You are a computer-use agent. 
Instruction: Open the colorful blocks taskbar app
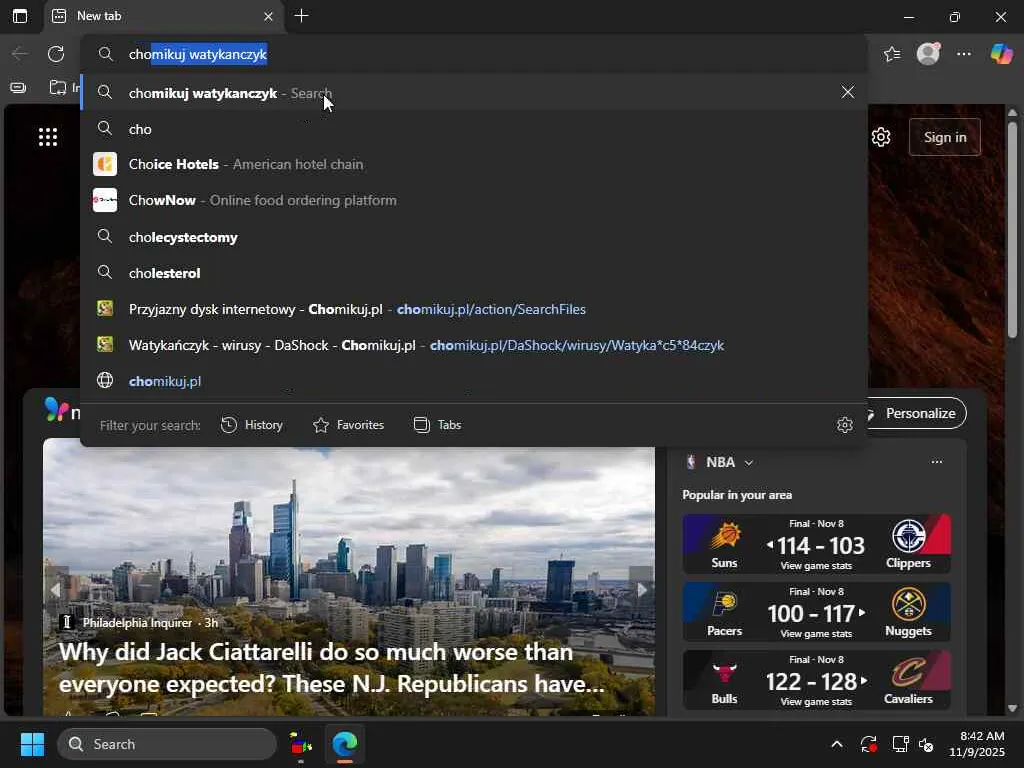[x=300, y=744]
